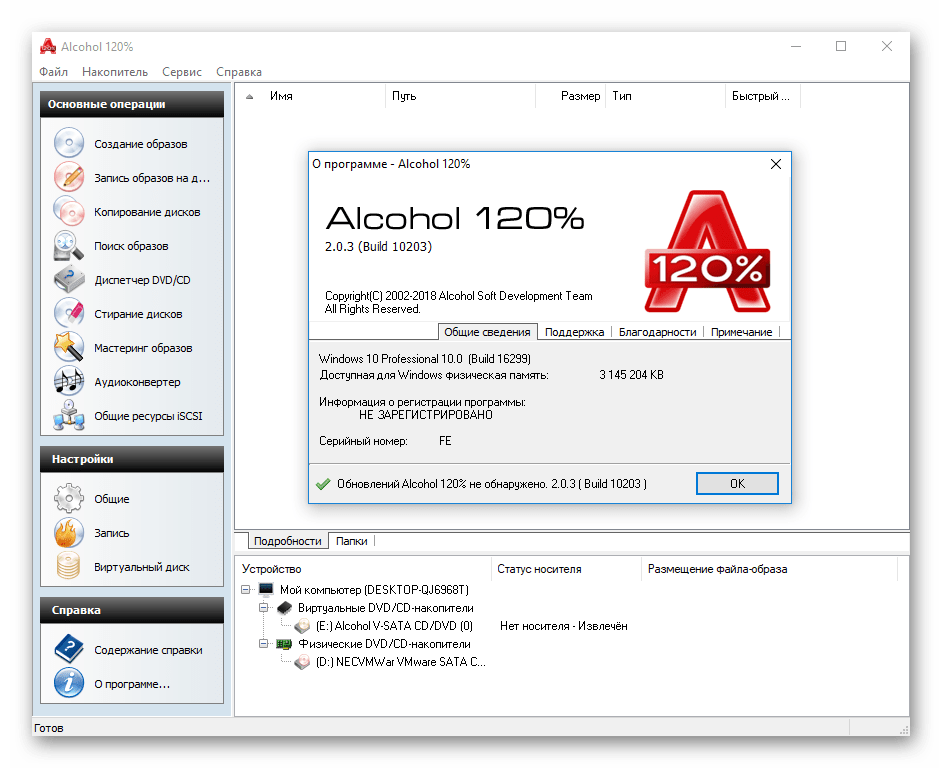The height and width of the screenshot is (768, 942).
Task: Click the Диспетчер DVD/CD drive icon
Action: [x=68, y=279]
